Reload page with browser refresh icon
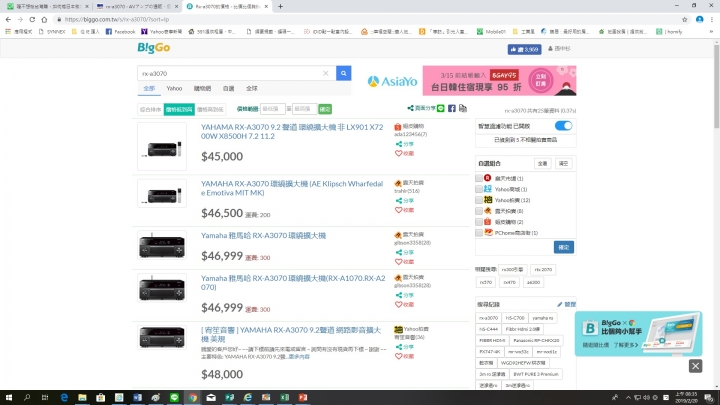 [32, 19]
